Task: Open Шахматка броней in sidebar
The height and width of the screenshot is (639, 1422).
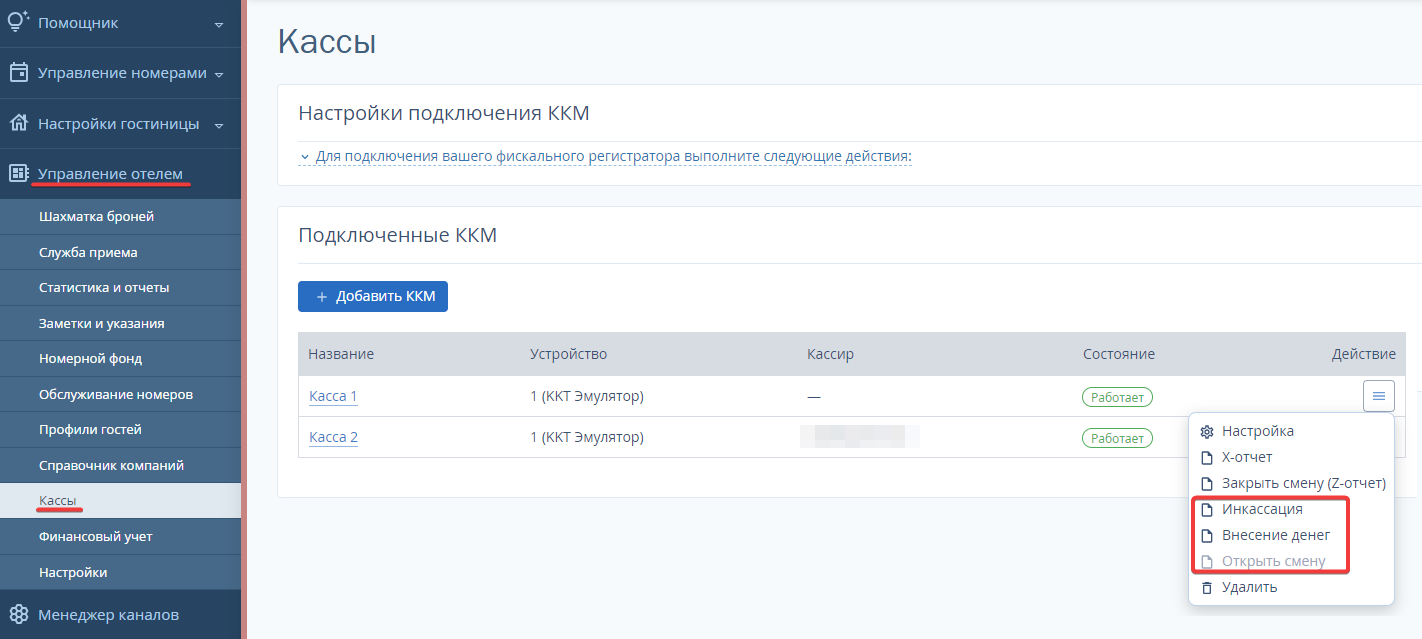Action: [120, 216]
